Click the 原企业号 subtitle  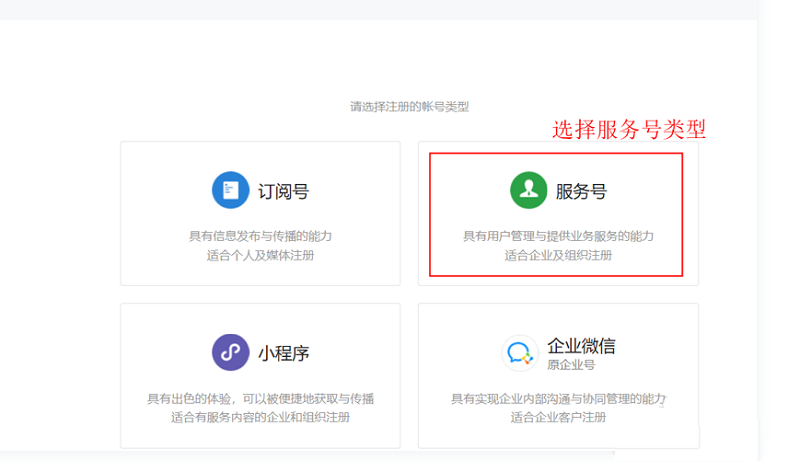(x=571, y=365)
